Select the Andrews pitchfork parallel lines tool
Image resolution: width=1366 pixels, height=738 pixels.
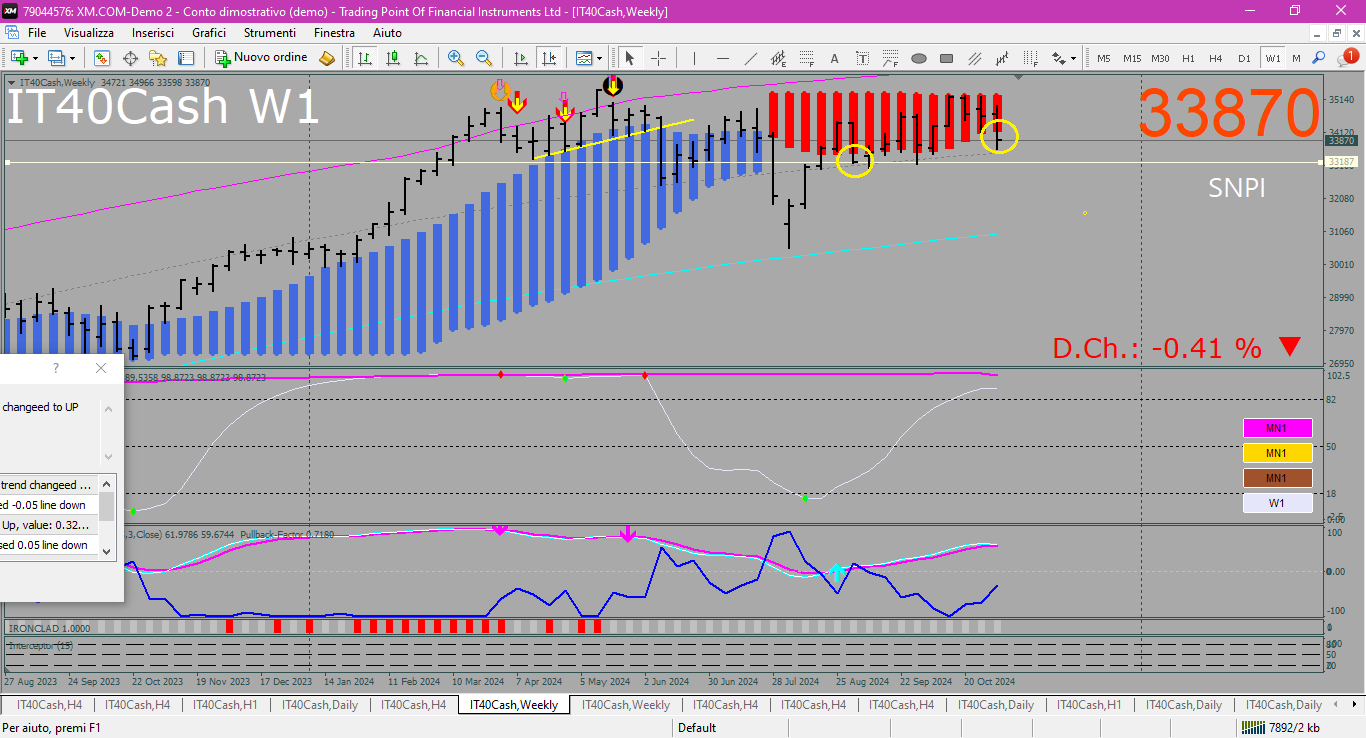click(975, 58)
